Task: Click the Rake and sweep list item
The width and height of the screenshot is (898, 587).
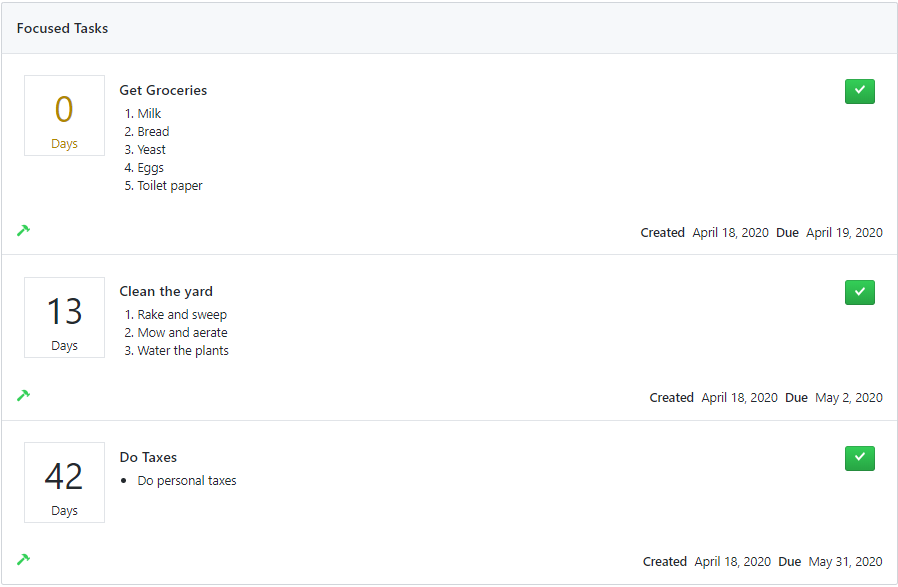Action: coord(182,314)
